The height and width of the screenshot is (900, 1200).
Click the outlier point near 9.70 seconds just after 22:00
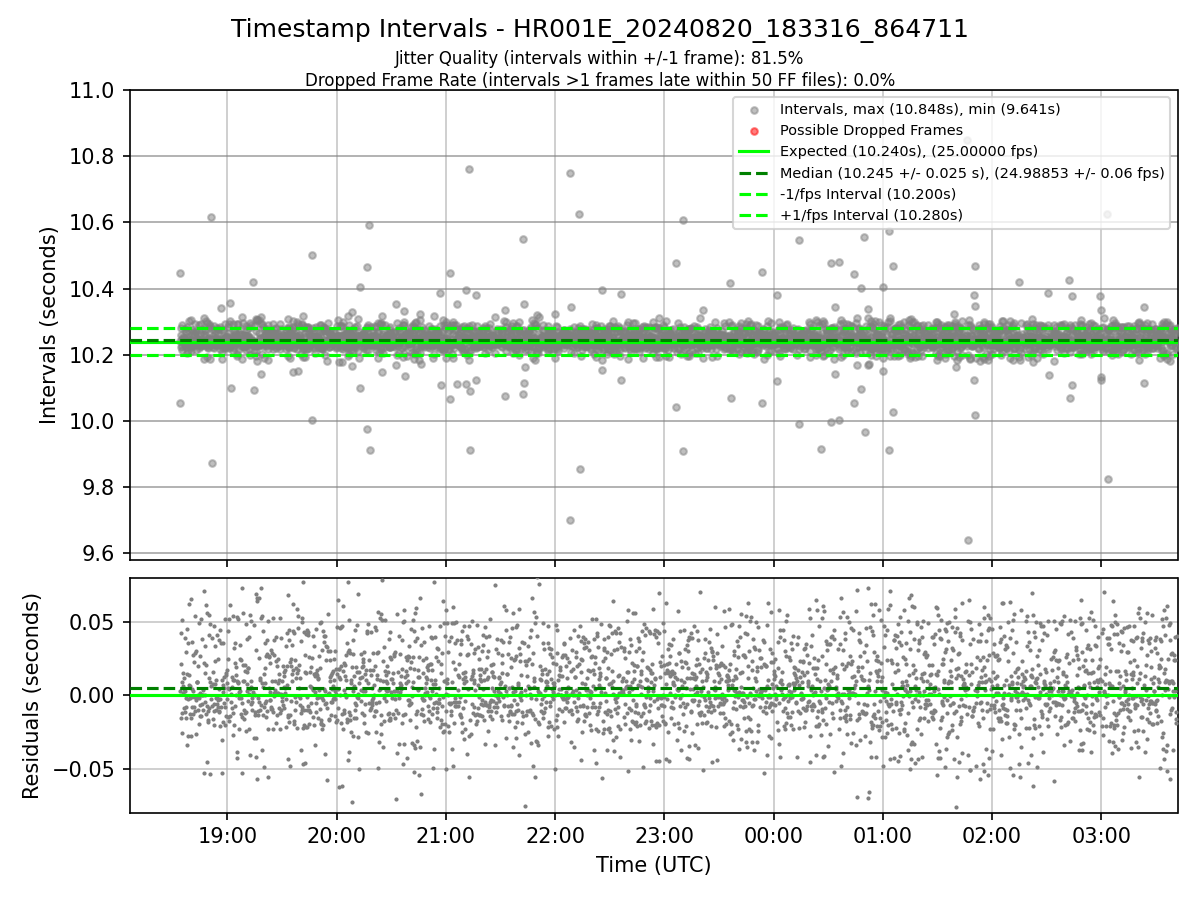coord(570,520)
